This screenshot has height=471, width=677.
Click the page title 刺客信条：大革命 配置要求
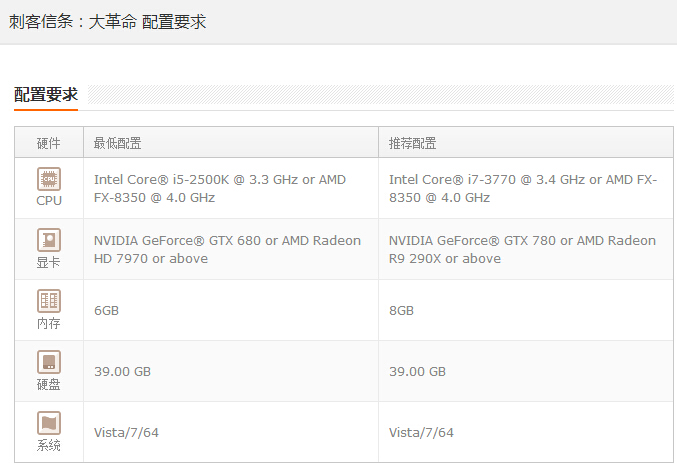[108, 22]
